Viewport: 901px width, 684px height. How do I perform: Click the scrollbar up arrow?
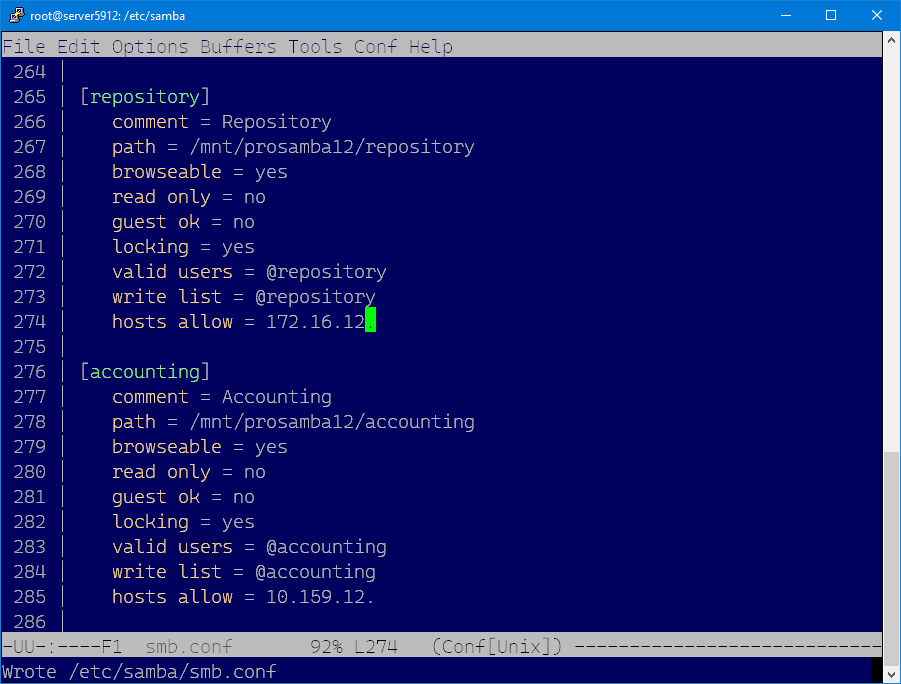[x=891, y=43]
